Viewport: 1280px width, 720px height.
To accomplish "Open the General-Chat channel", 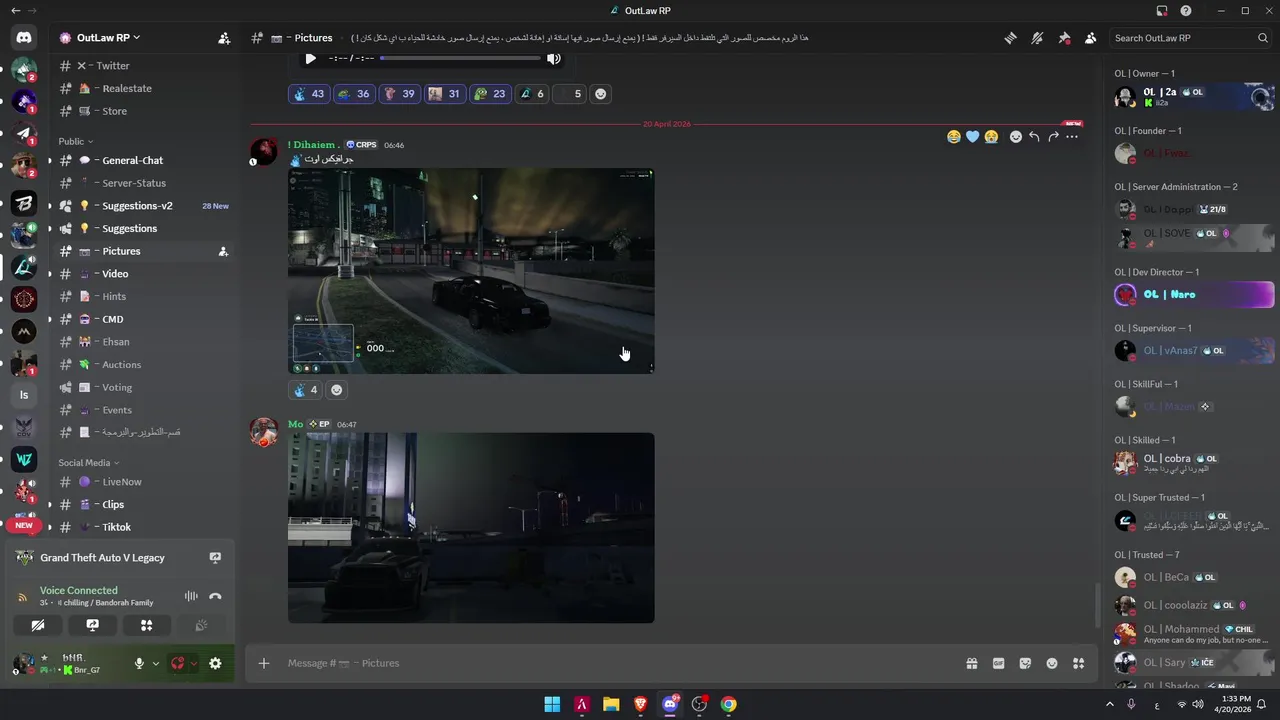I will (144, 160).
